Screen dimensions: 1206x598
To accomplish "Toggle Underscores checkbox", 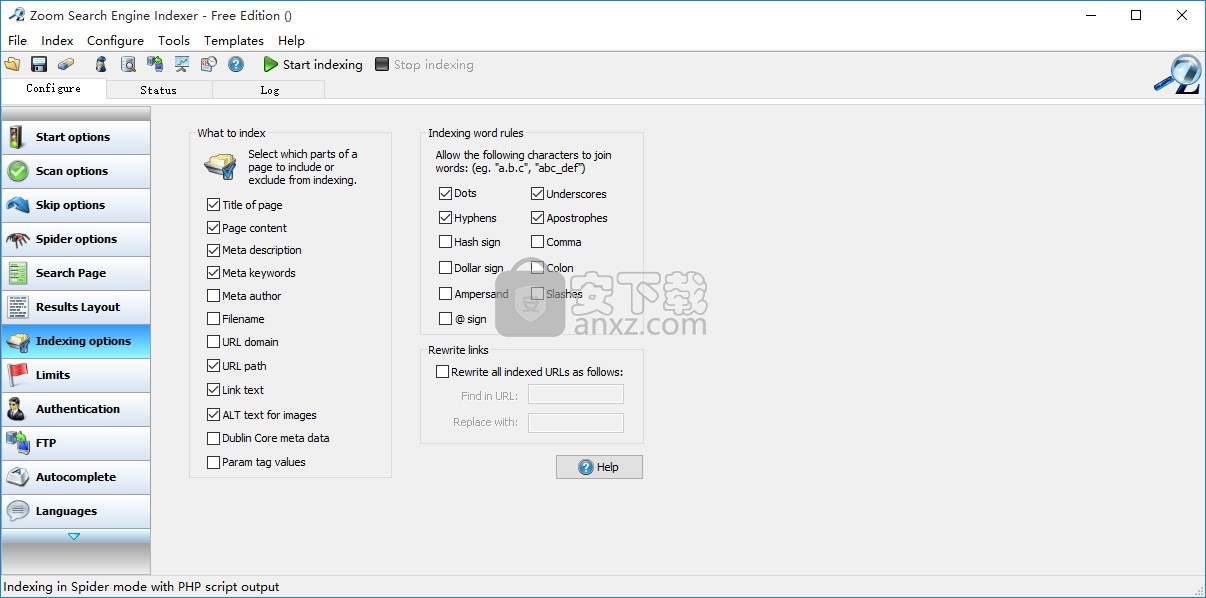I will (x=537, y=193).
